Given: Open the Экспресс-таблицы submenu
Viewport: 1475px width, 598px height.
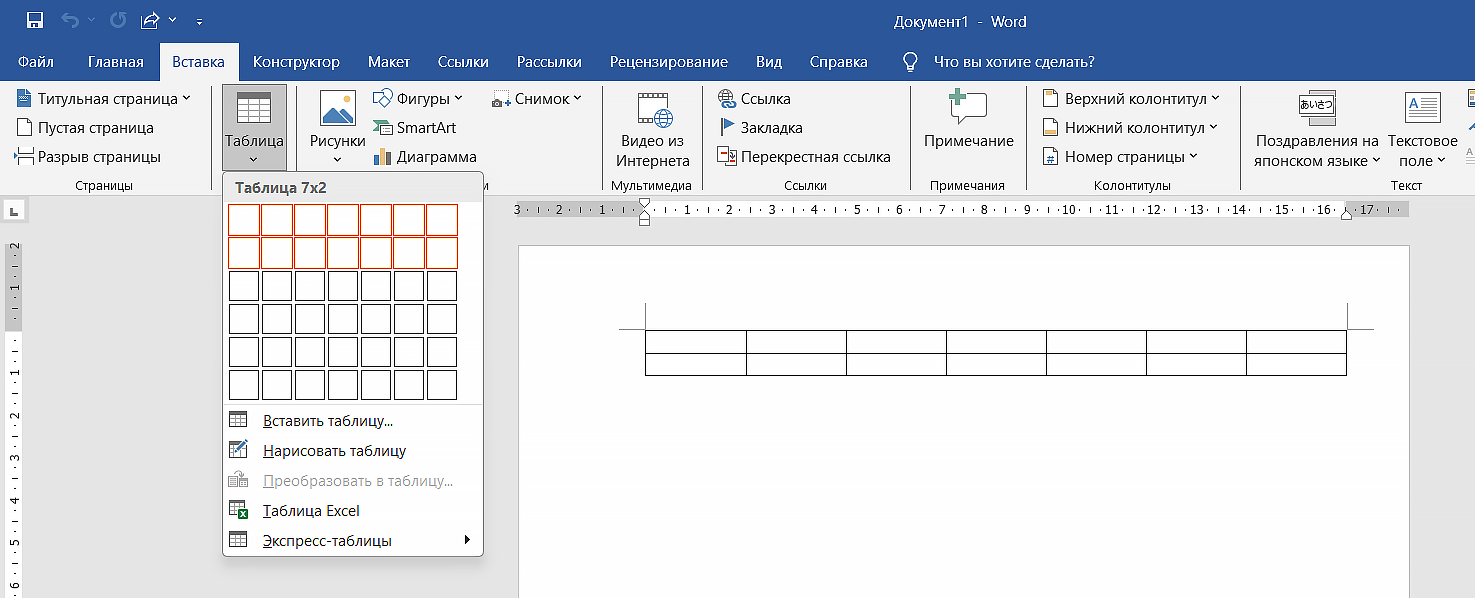Looking at the screenshot, I should 352,541.
